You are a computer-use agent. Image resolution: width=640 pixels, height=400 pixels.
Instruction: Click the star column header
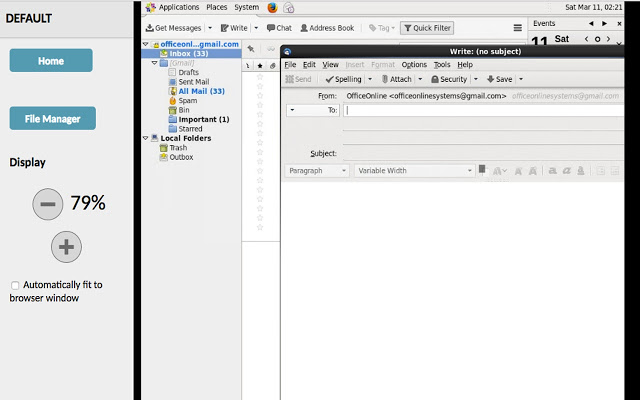click(260, 66)
